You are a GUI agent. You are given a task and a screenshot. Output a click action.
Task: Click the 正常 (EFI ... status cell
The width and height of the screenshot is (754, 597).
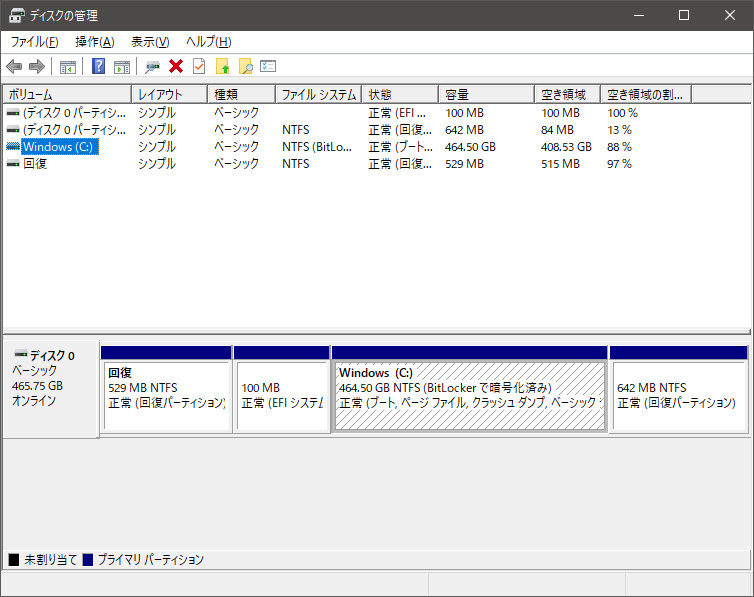(397, 113)
